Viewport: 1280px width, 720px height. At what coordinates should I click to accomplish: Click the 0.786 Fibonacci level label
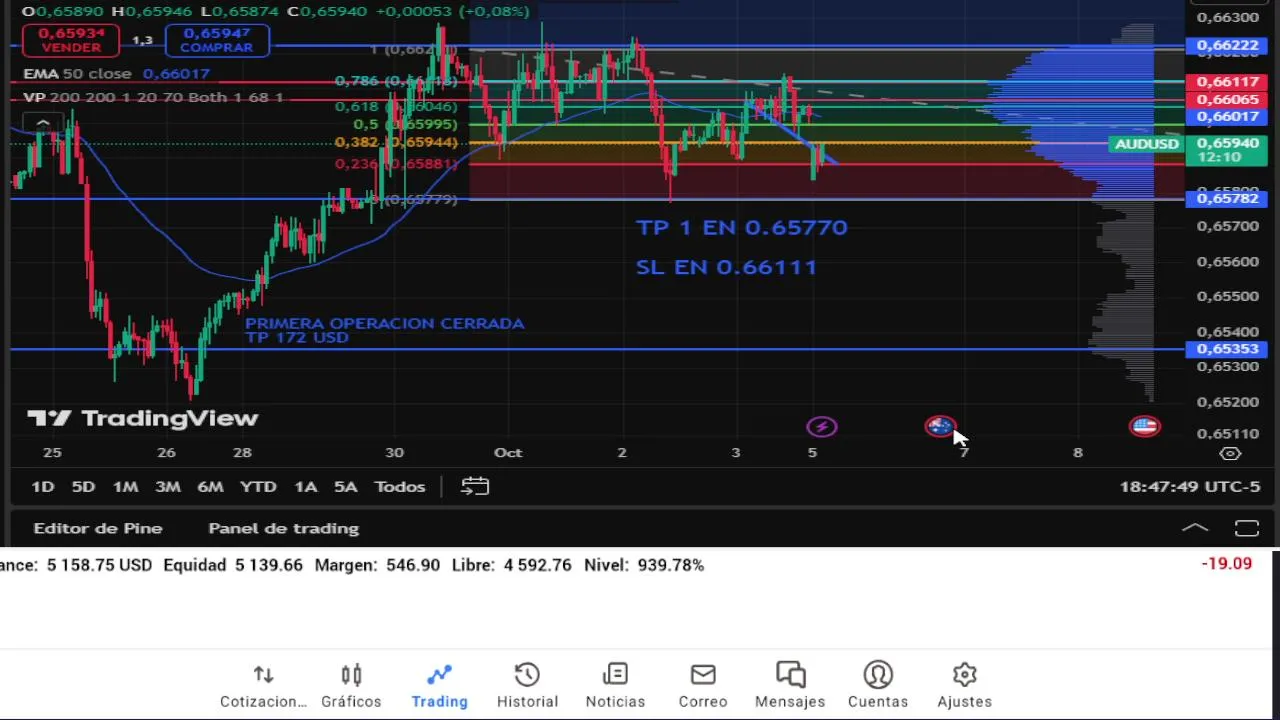[396, 82]
